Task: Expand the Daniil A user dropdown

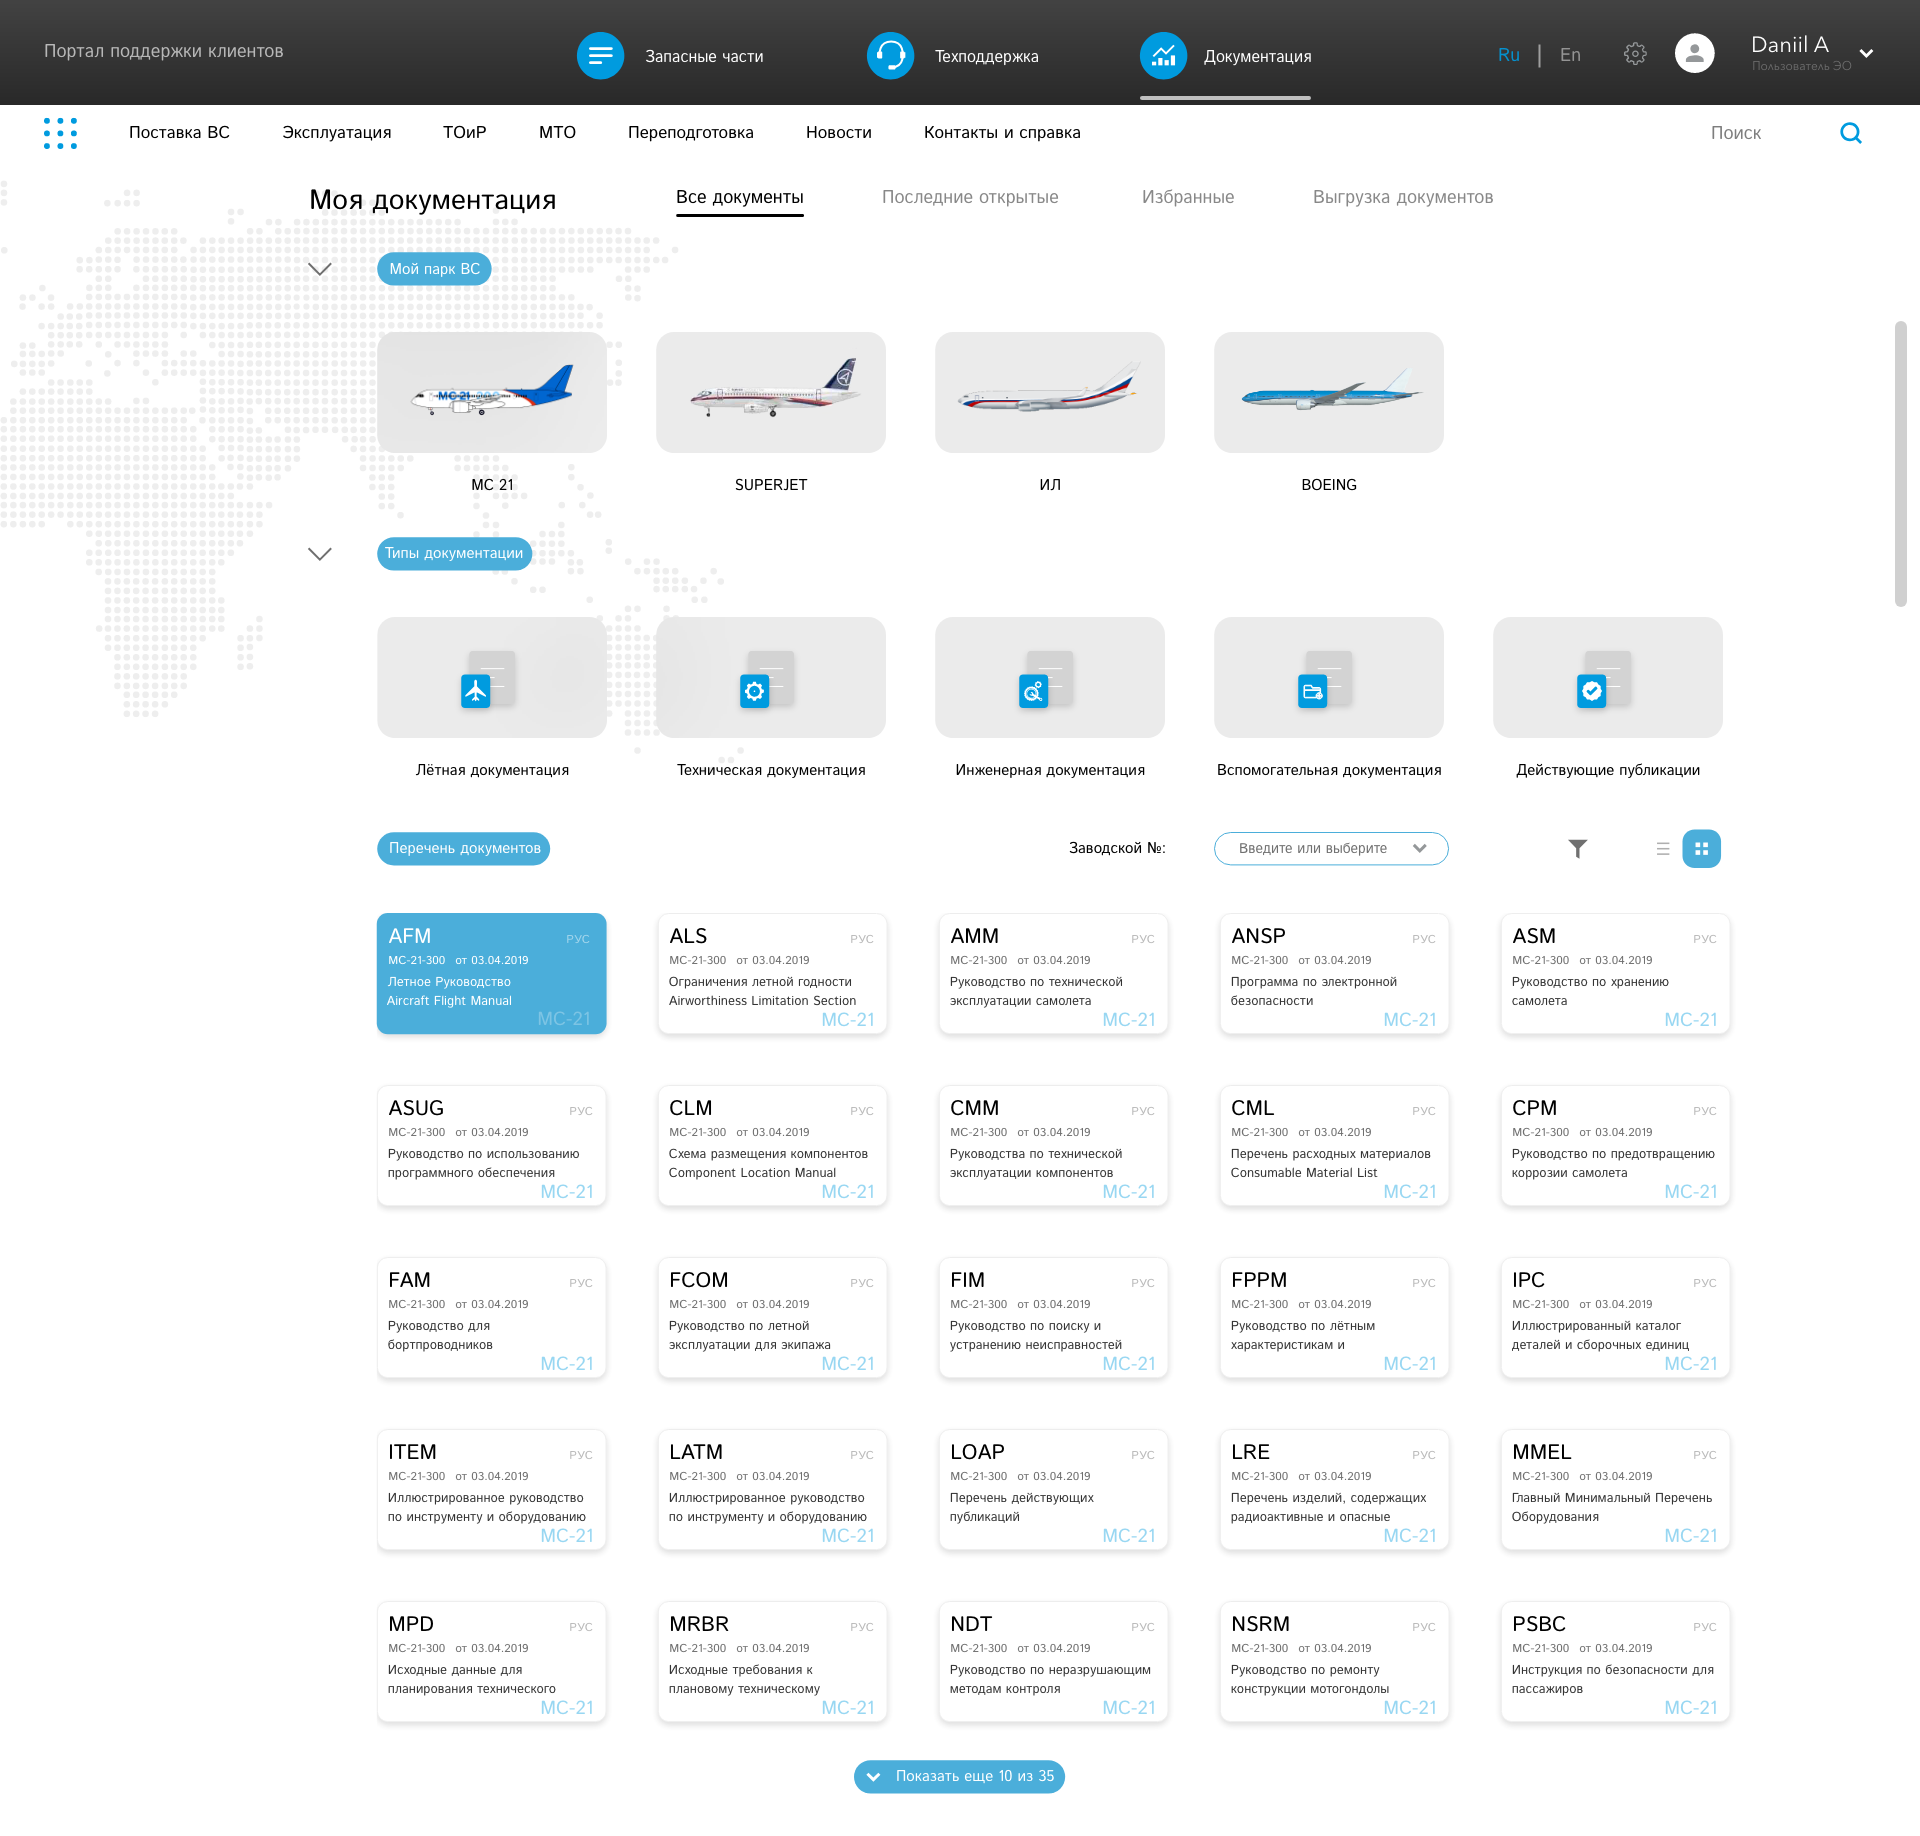Action: tap(1866, 53)
